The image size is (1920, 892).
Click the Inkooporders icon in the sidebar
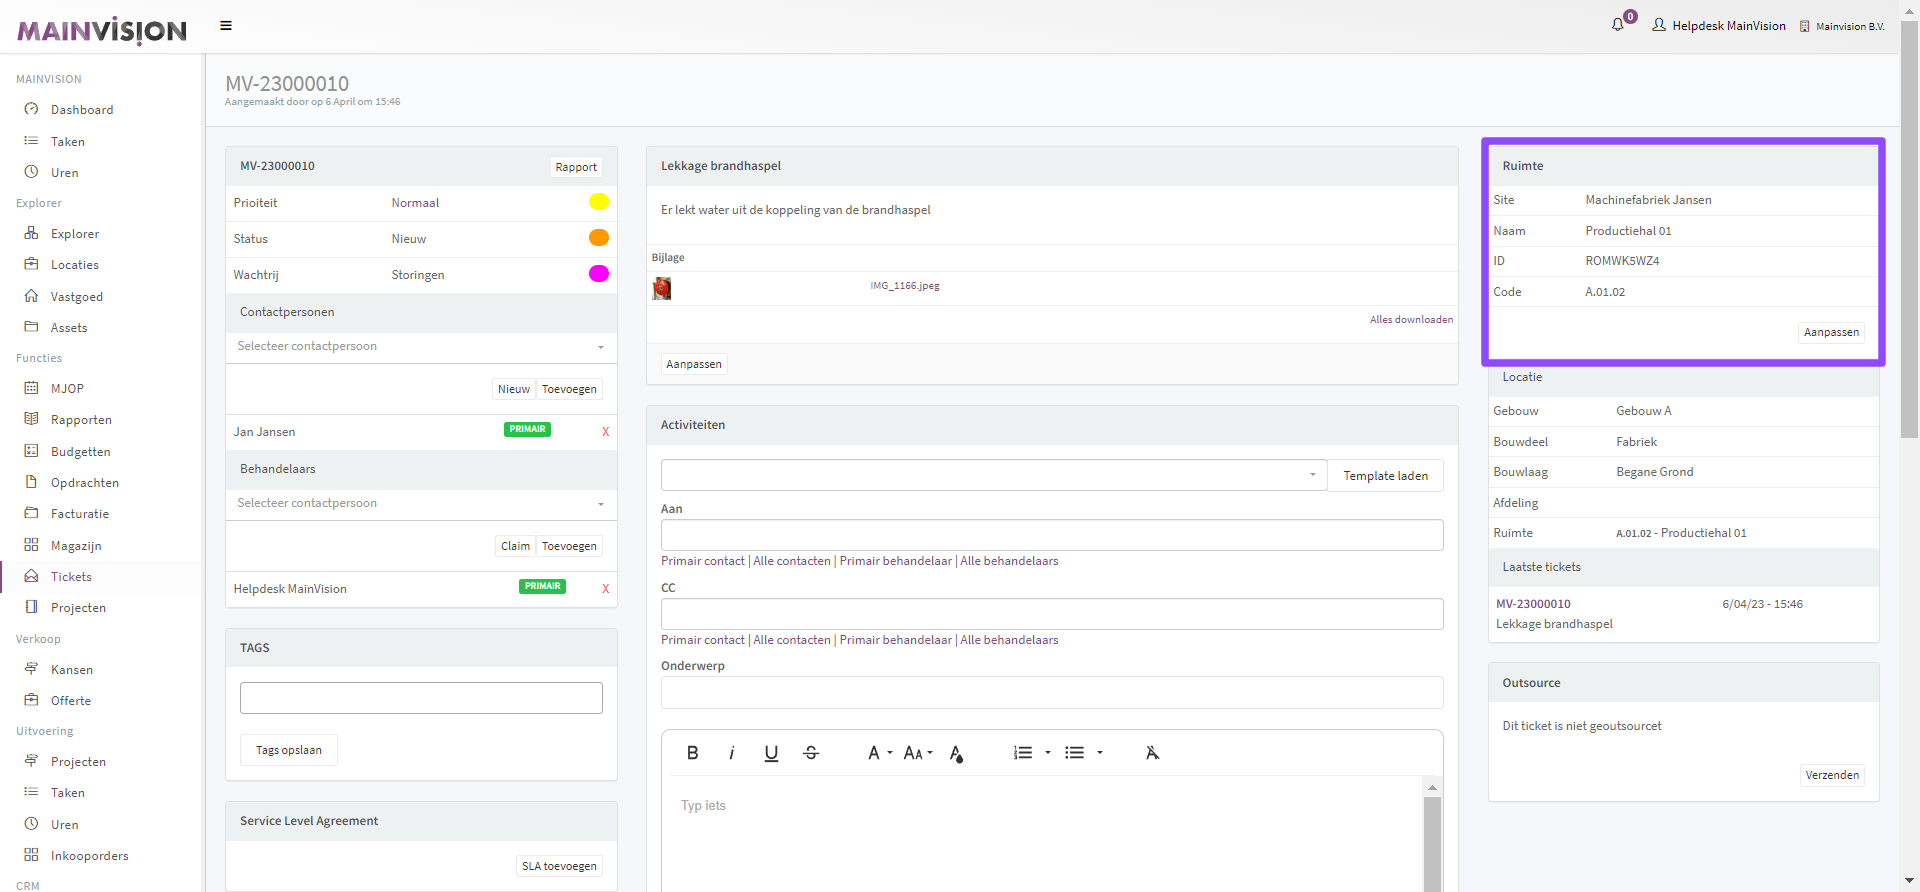coord(31,855)
